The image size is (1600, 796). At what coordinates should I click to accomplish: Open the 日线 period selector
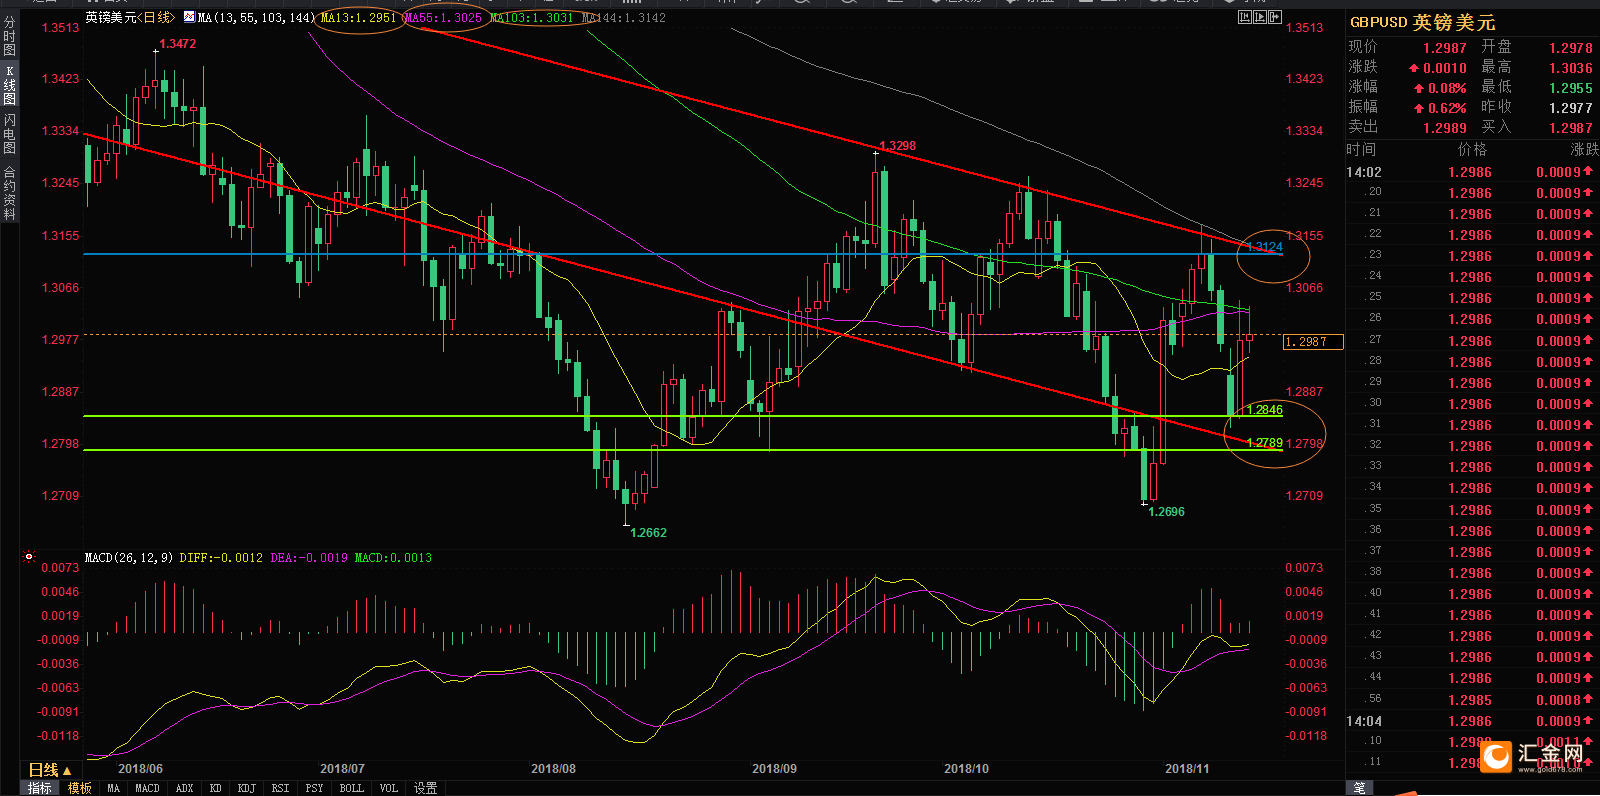pos(50,770)
